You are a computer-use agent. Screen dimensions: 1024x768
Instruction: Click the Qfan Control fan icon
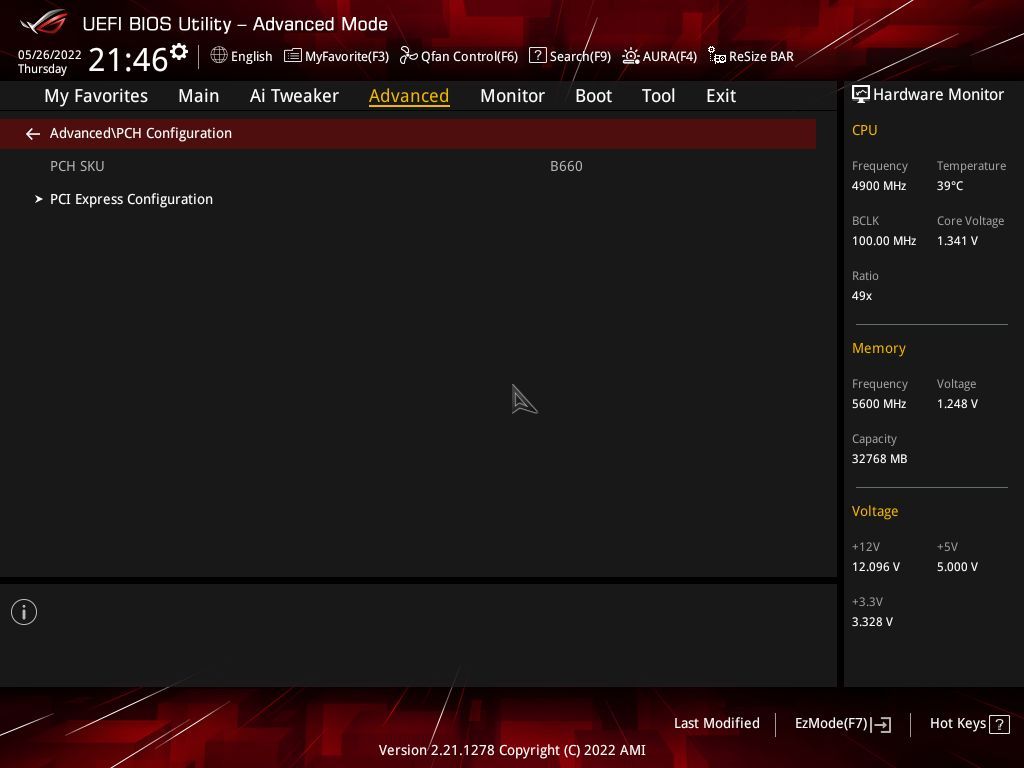408,56
